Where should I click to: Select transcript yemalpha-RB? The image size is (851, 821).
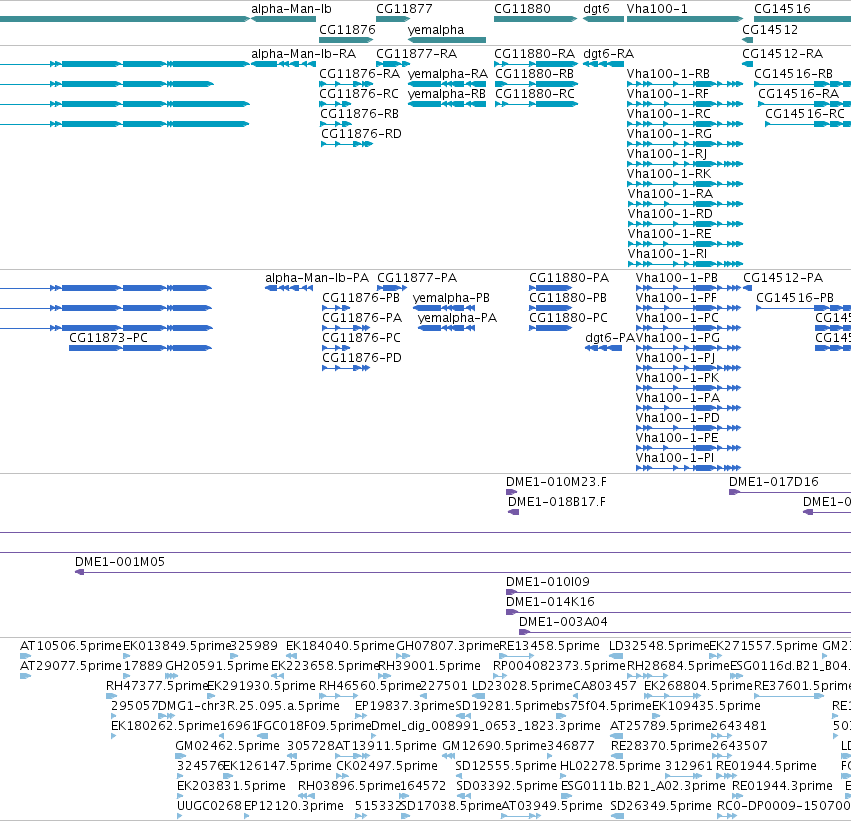coord(447,94)
